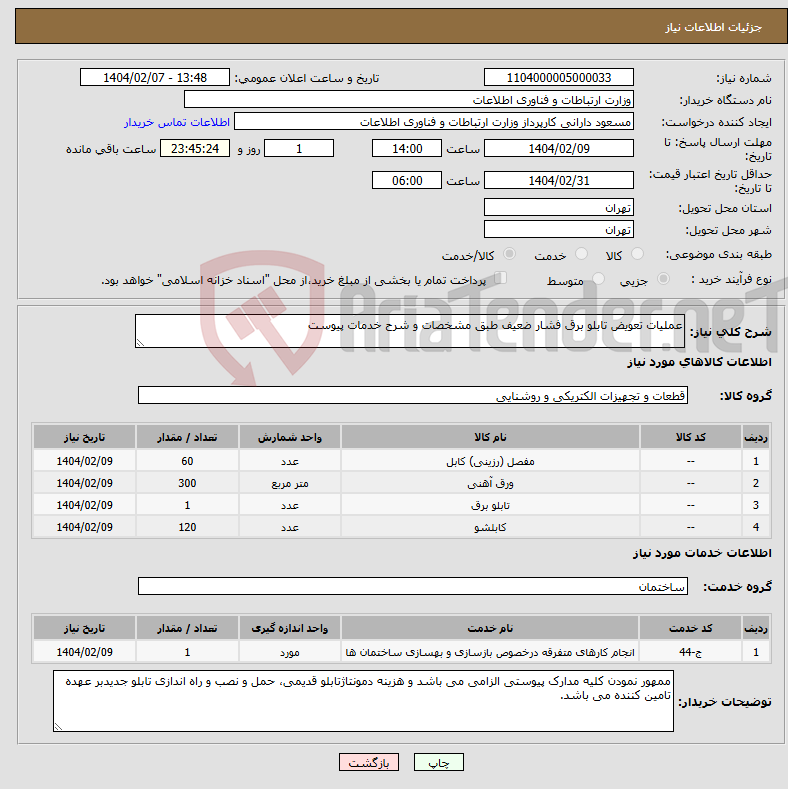Click the بازگشت (back) button
The width and height of the screenshot is (788, 789).
369,762
